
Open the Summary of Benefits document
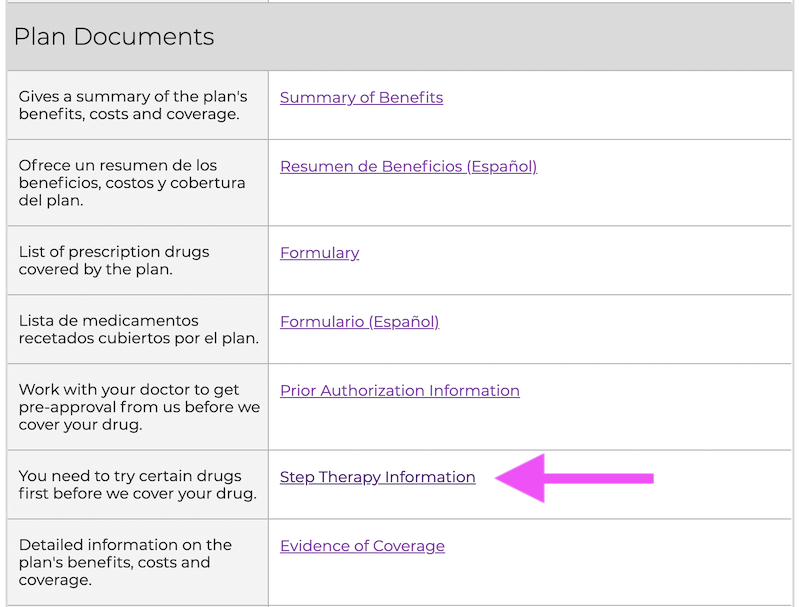[x=361, y=97]
